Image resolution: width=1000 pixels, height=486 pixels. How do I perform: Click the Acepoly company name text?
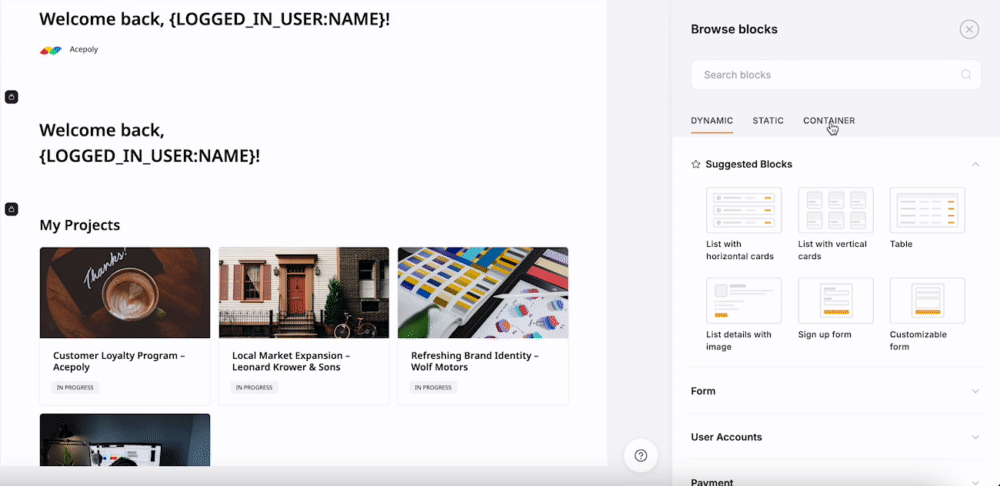coord(84,49)
